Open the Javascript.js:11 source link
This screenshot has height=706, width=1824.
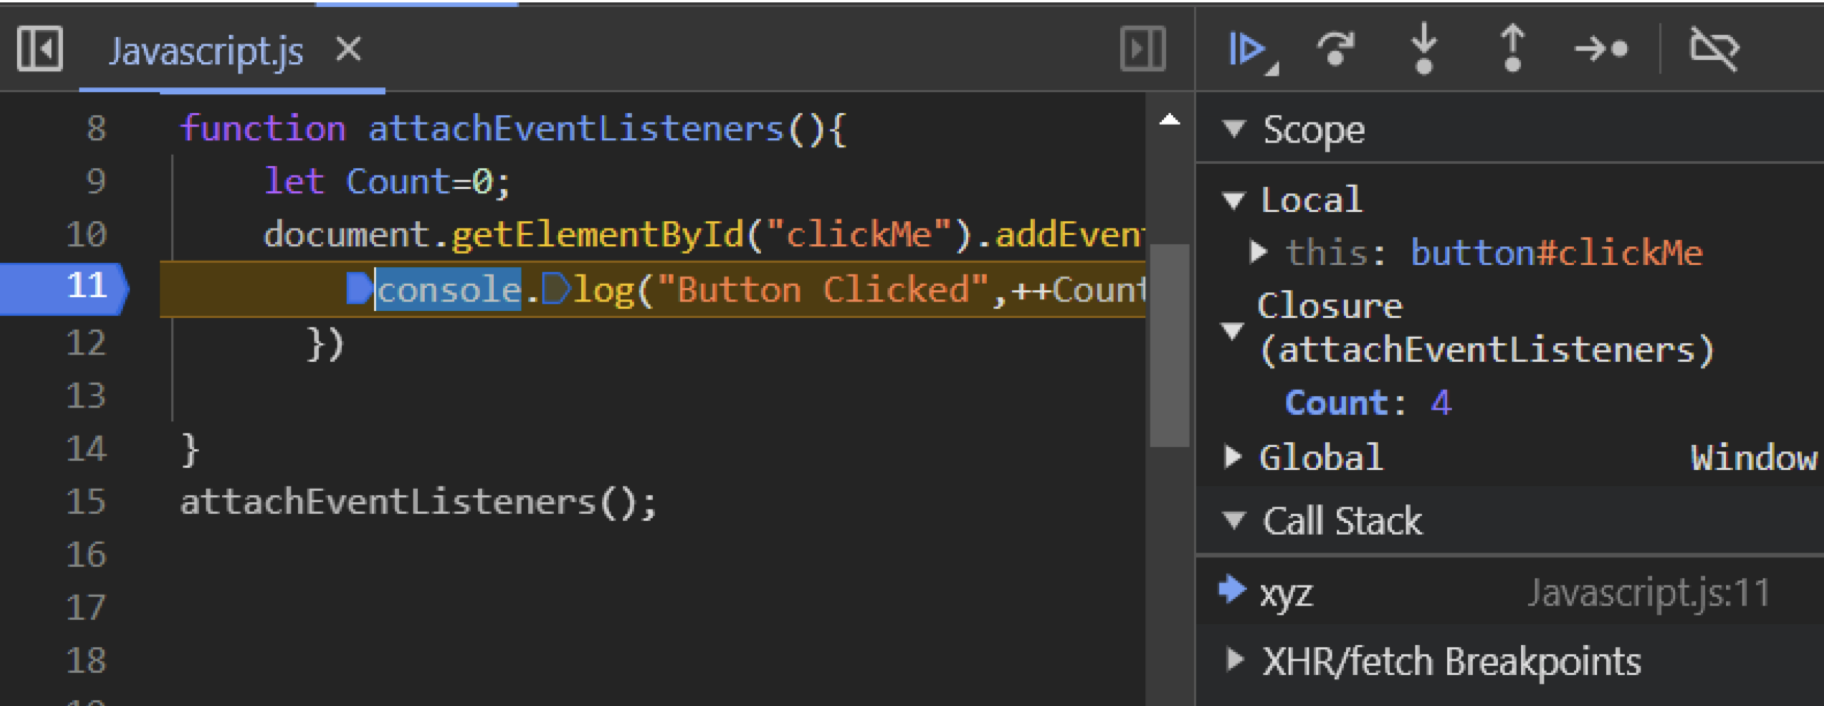(x=1648, y=593)
